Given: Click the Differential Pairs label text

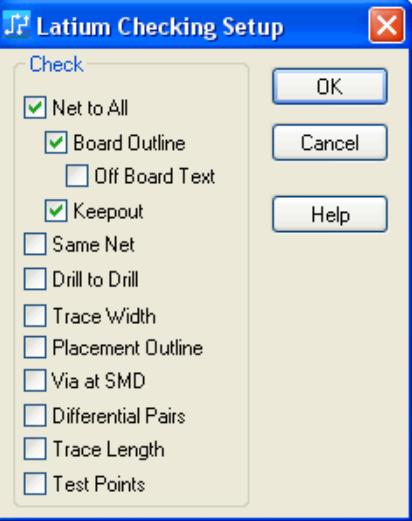Looking at the screenshot, I should point(119,416).
